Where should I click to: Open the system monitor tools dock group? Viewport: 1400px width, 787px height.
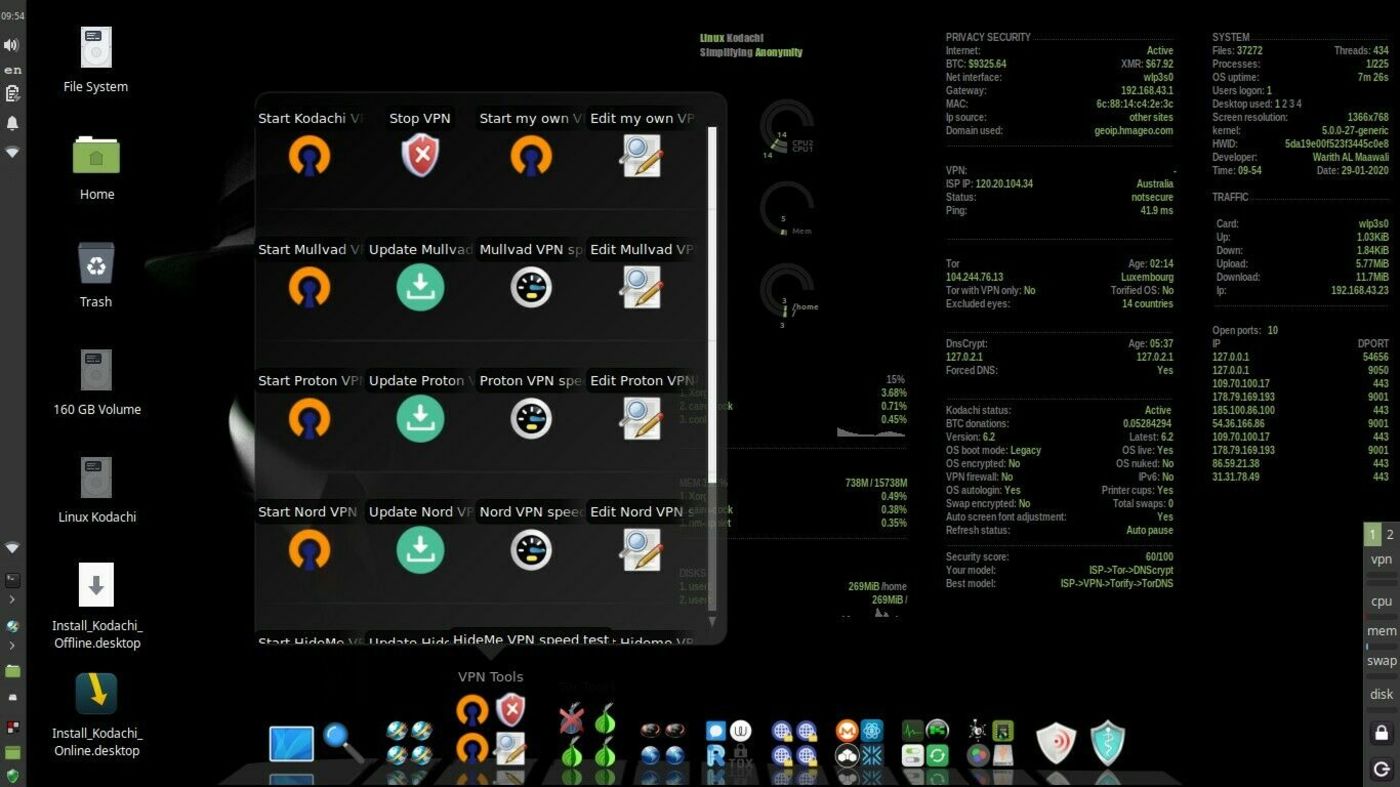click(925, 743)
